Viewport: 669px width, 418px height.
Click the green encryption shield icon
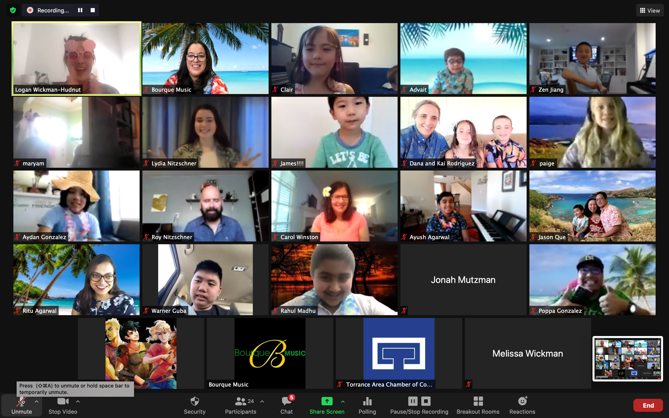[x=12, y=10]
